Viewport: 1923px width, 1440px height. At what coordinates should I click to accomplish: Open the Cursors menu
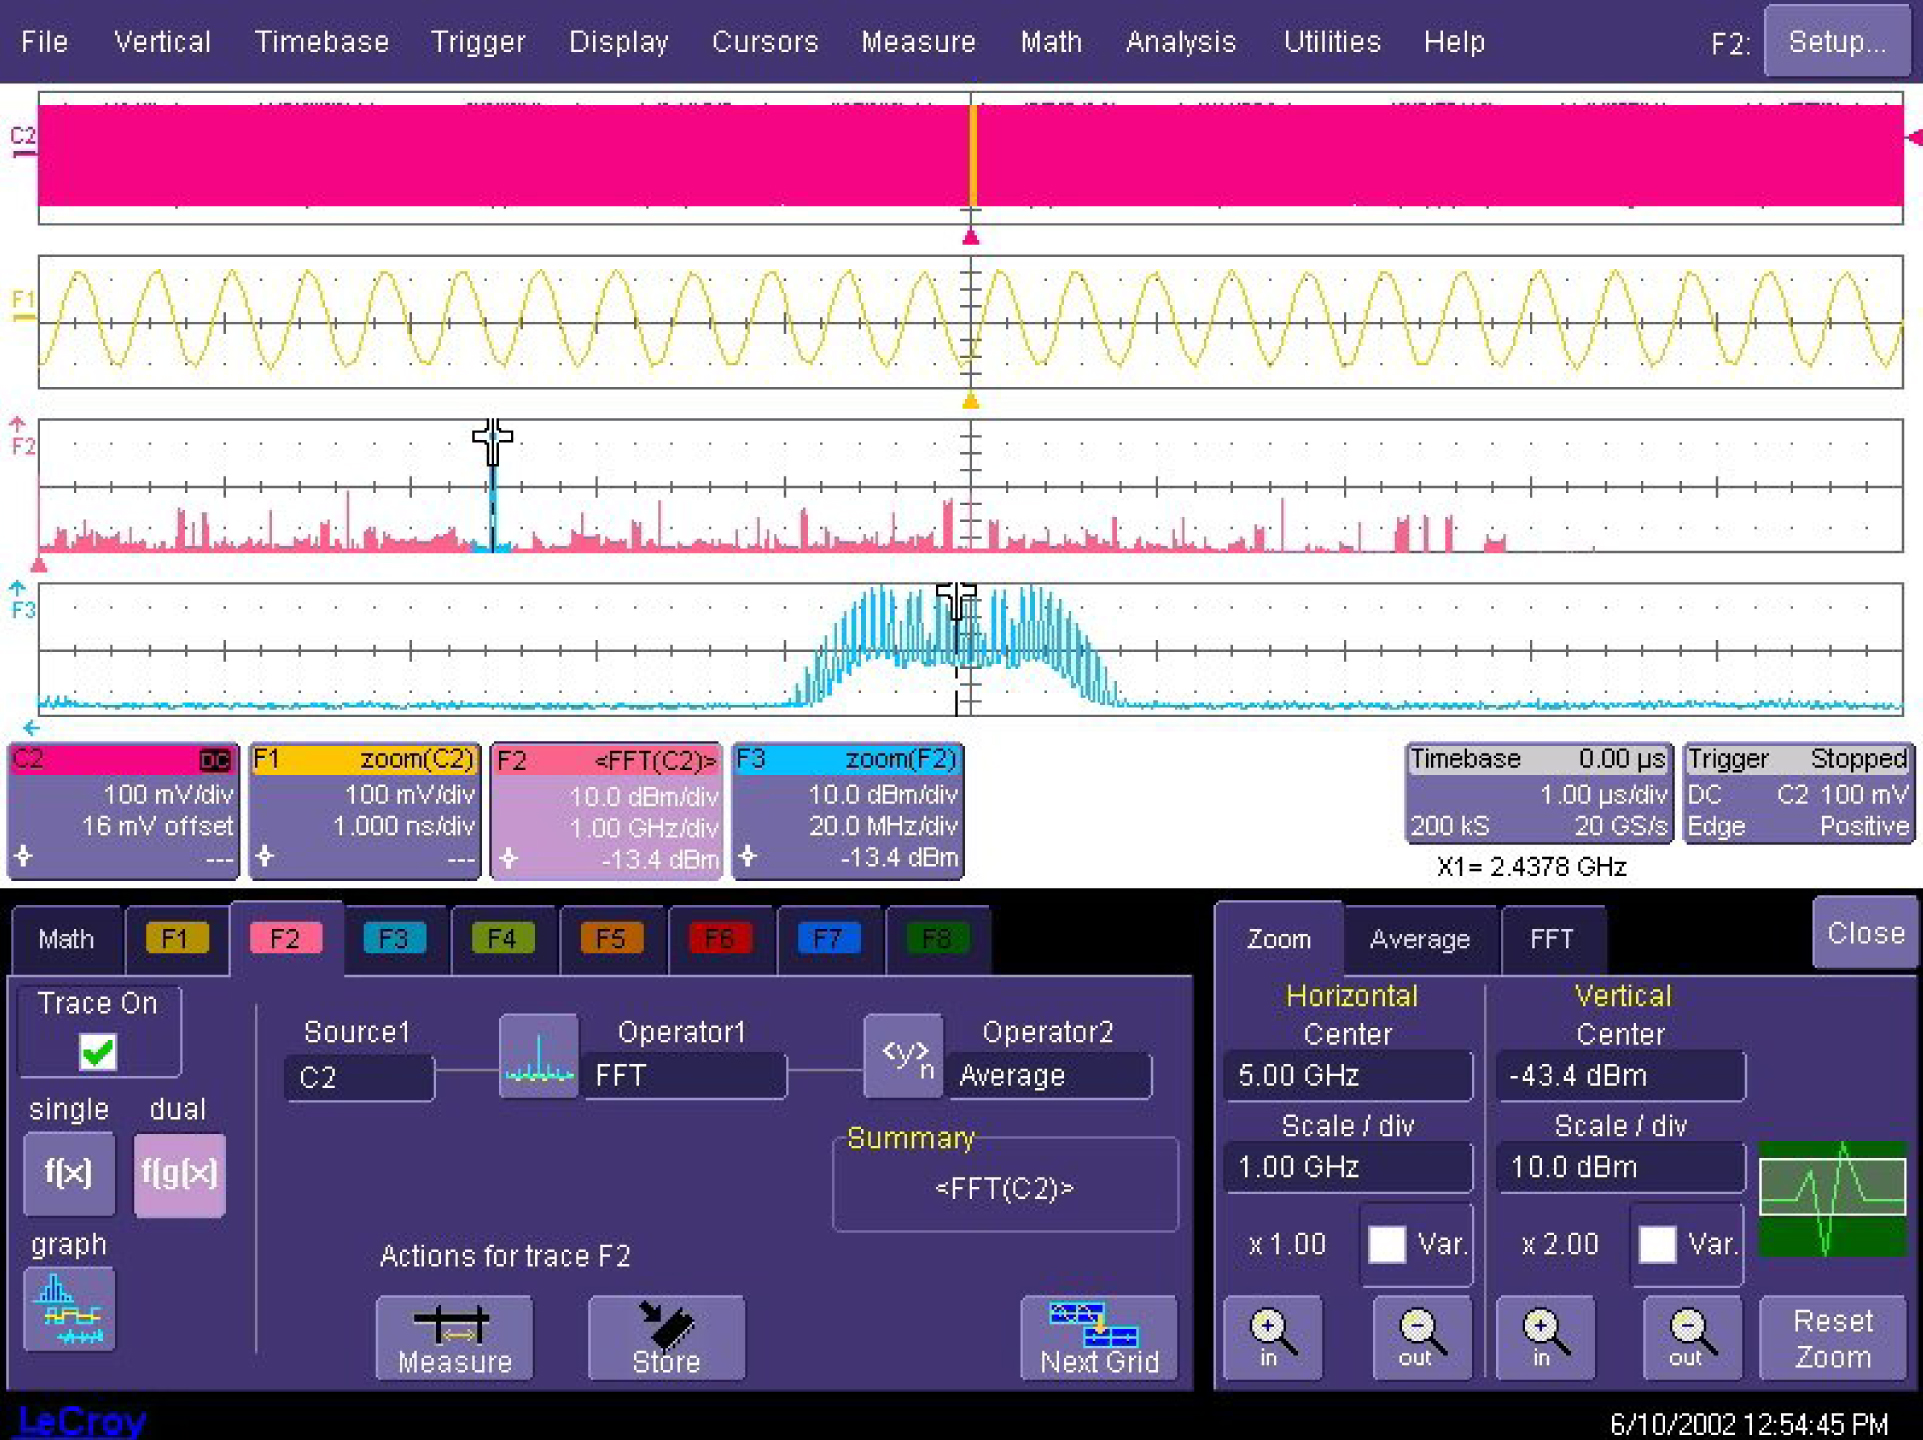click(x=765, y=42)
